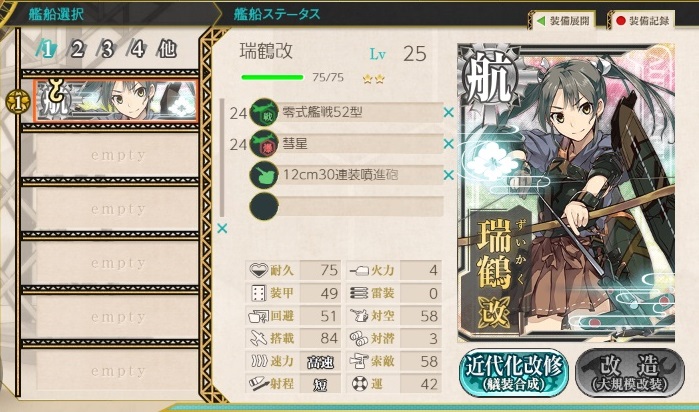The image size is (699, 412).
Task: Remove 12cm30連装噴進砲 using its X icon
Action: [x=448, y=175]
